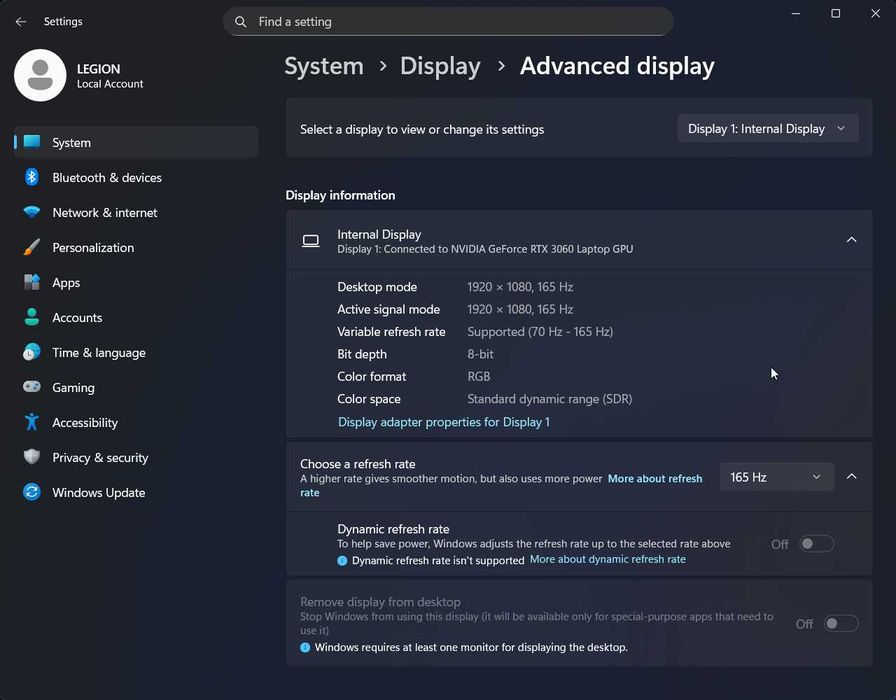Image resolution: width=896 pixels, height=700 pixels.
Task: Click the Windows Update refresh icon
Action: 32,492
